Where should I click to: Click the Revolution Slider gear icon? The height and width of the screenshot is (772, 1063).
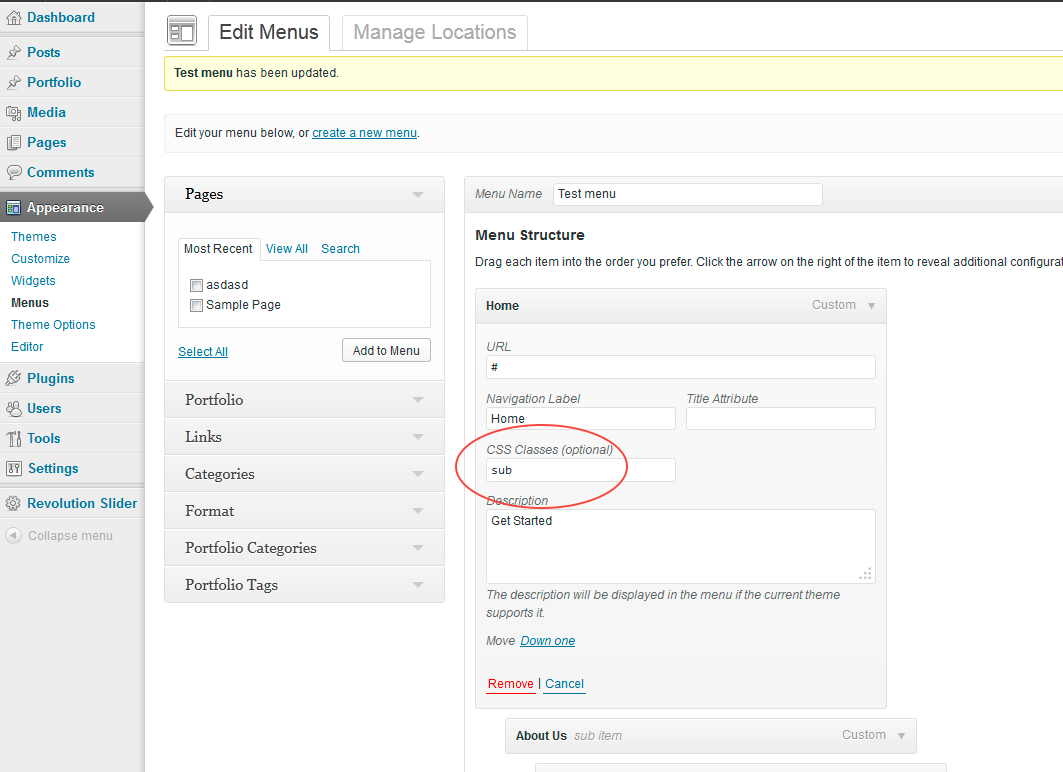pos(13,504)
